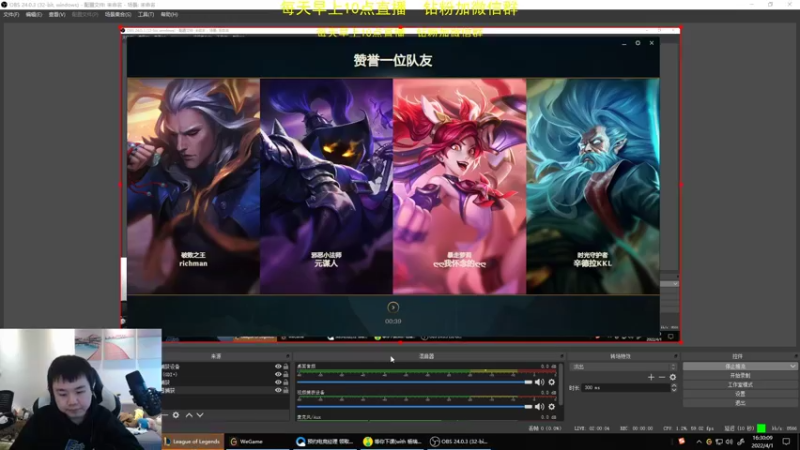Click the green stream status indicator square

[x=761, y=429]
